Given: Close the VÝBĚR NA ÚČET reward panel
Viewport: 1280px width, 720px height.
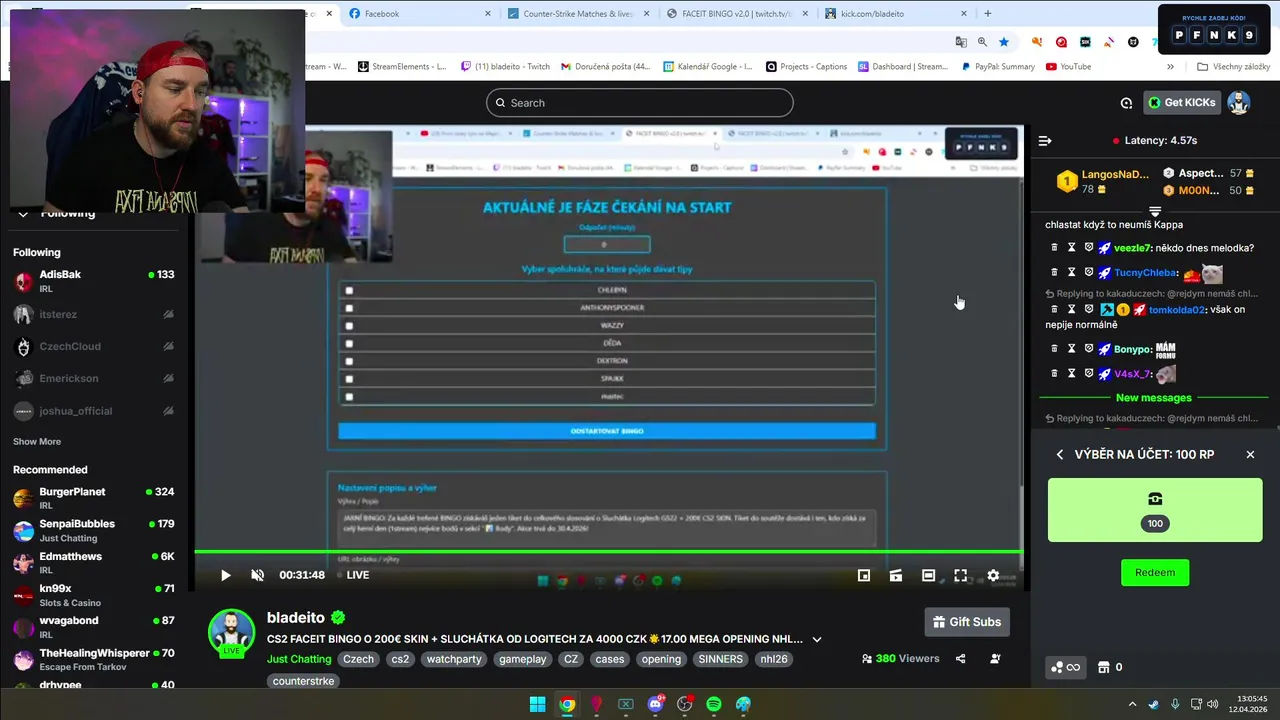Looking at the screenshot, I should click(1250, 455).
